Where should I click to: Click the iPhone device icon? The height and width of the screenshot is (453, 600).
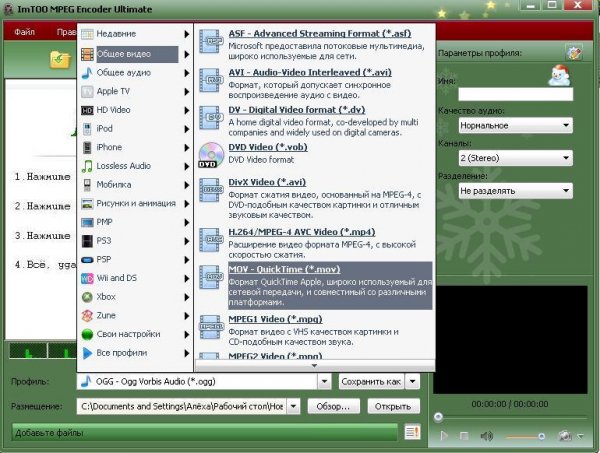tap(87, 147)
